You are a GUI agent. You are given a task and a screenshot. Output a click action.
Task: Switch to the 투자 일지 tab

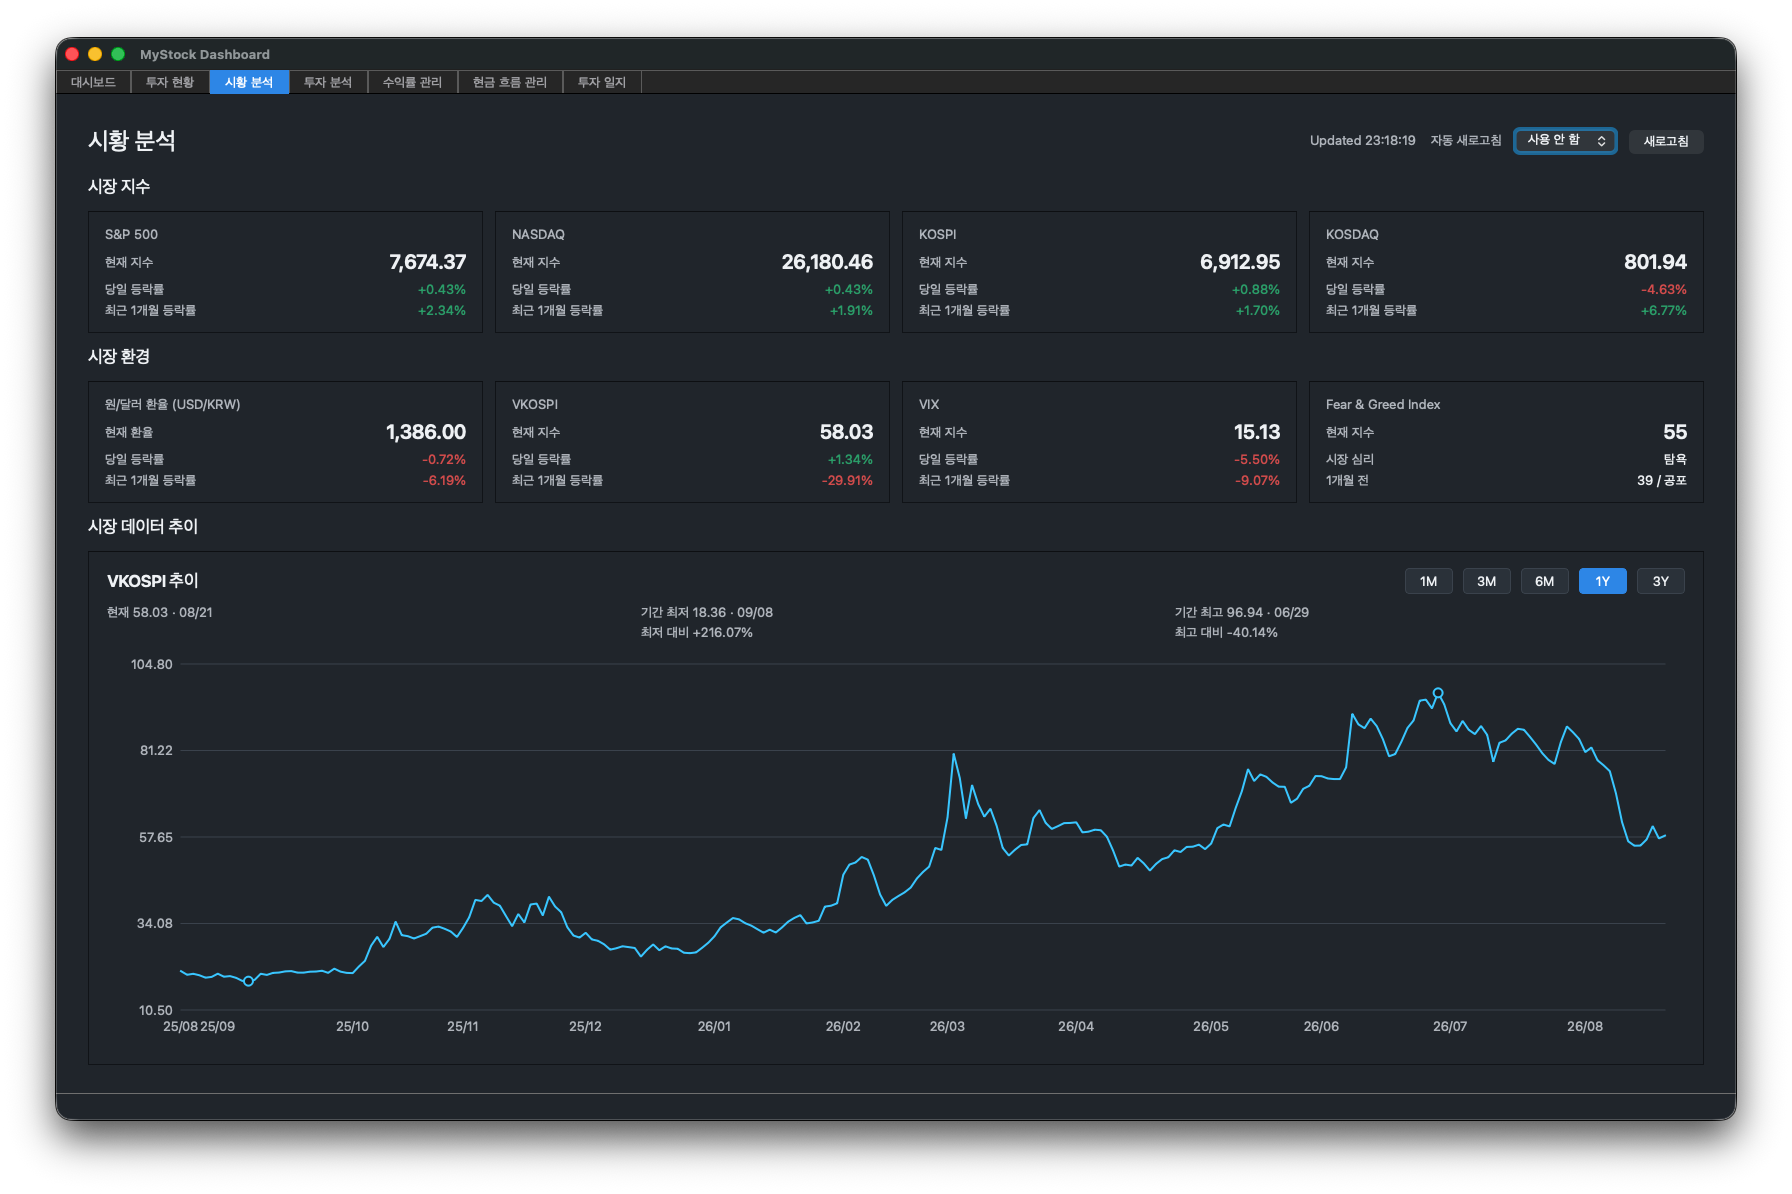(x=602, y=82)
